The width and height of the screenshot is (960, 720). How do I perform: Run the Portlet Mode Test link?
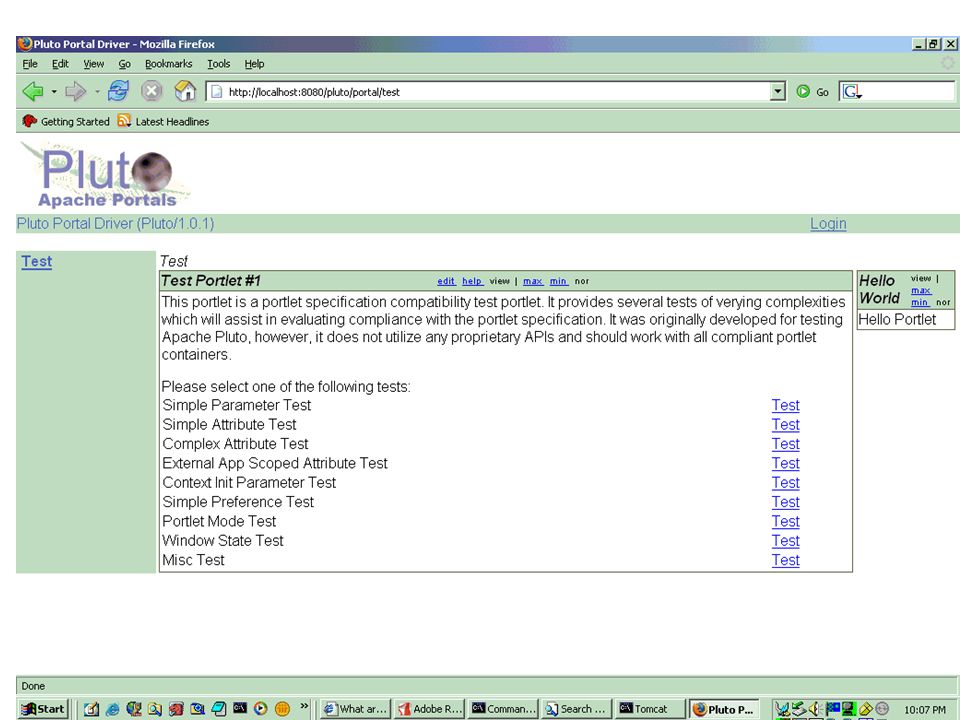(786, 522)
